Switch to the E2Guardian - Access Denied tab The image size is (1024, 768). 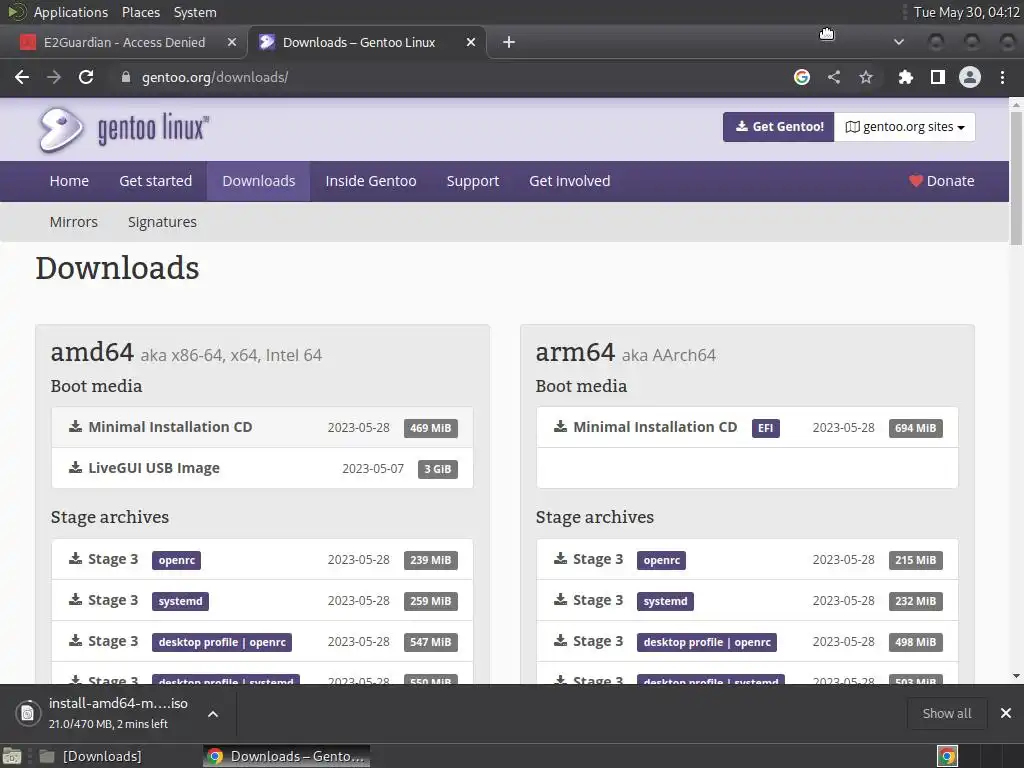[x=123, y=42]
